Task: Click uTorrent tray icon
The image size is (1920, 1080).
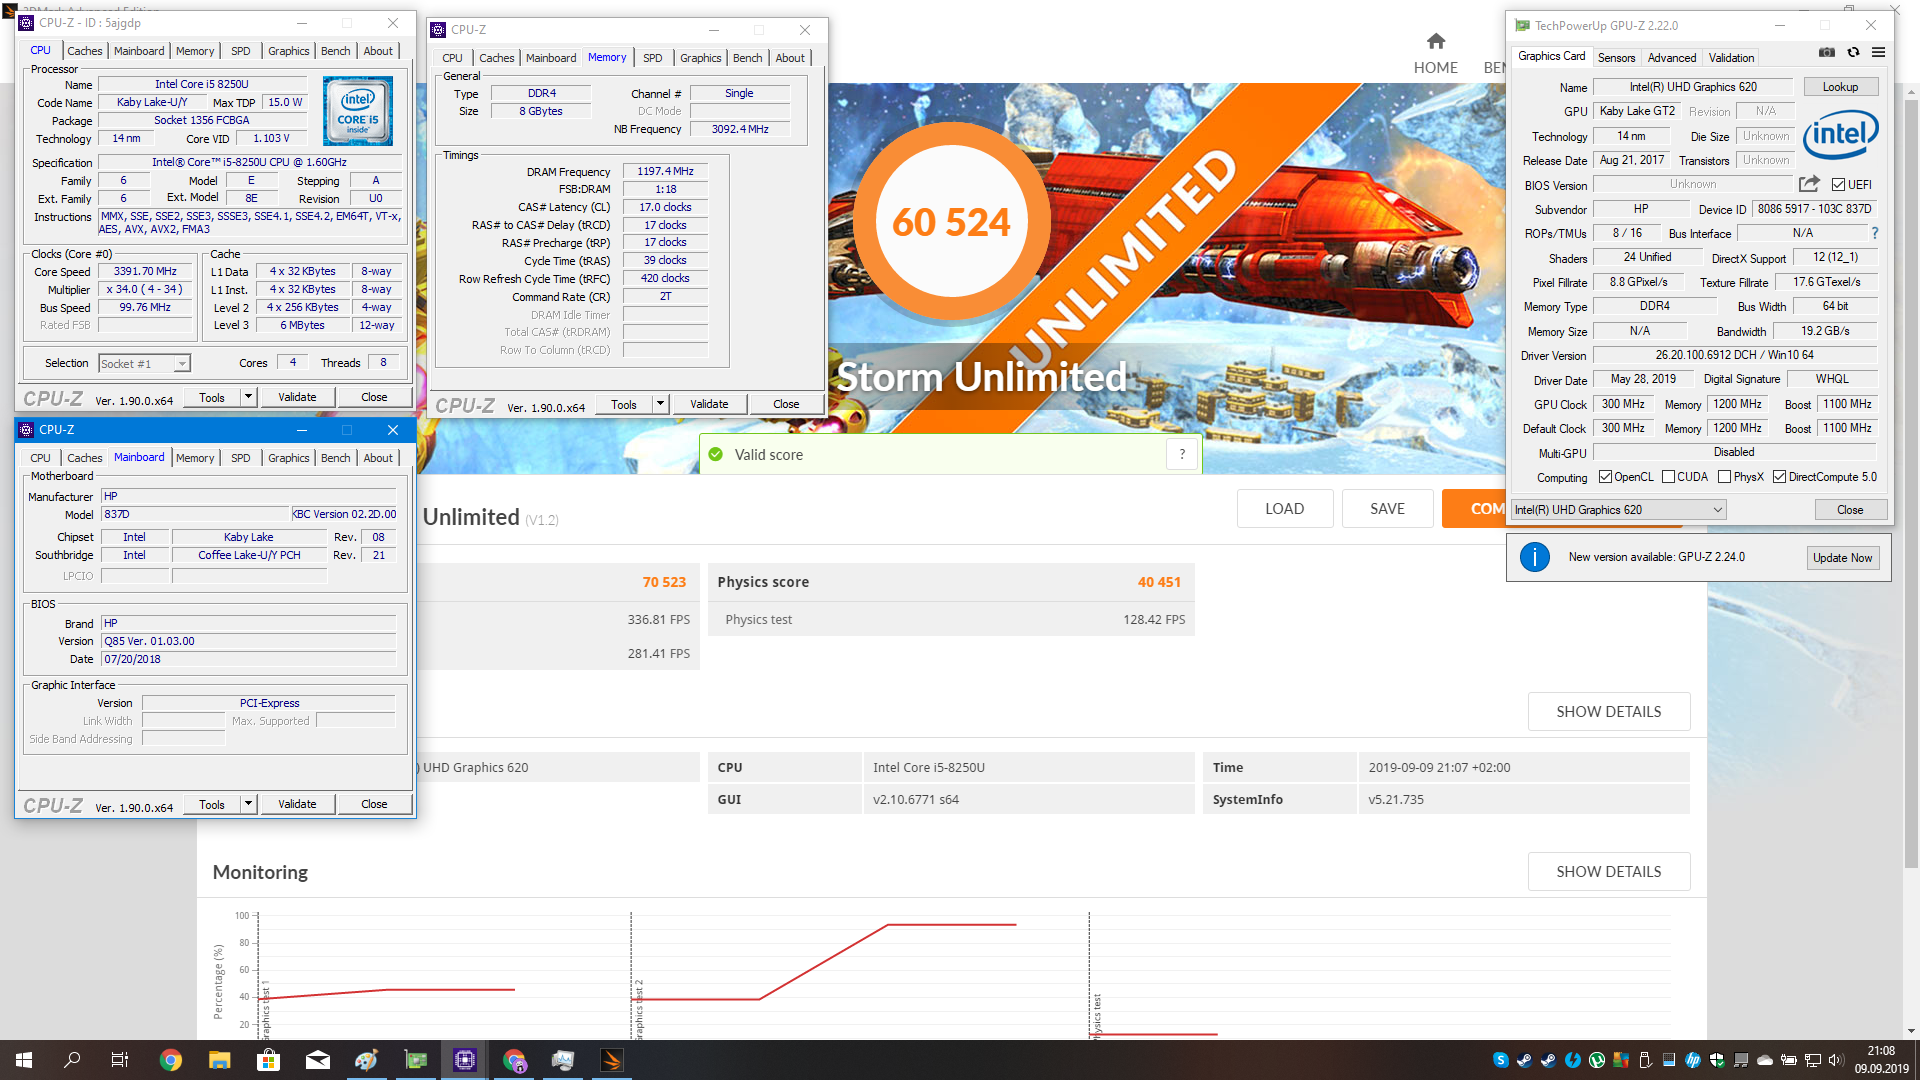Action: 1597,1060
